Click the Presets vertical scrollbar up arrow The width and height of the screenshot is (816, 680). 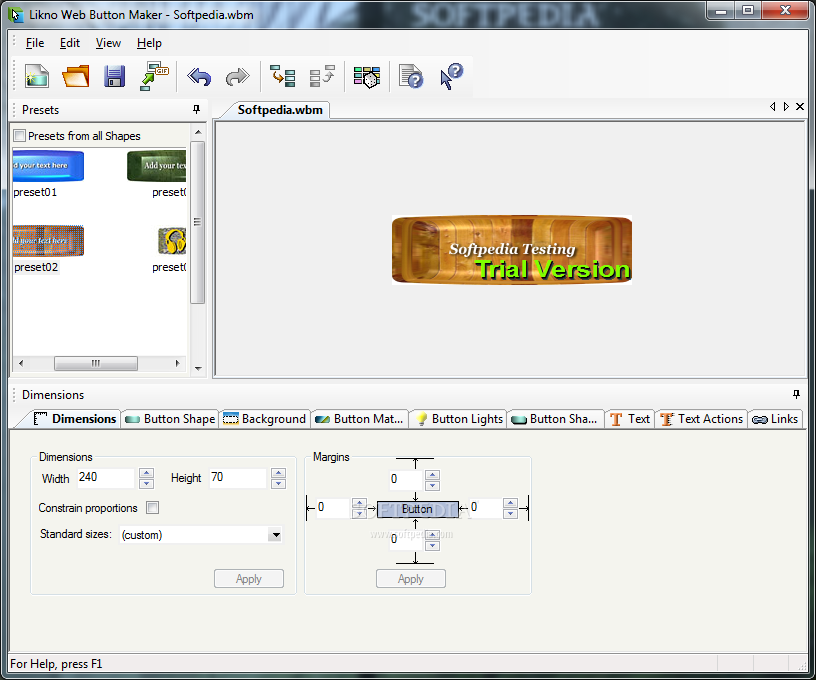pyautogui.click(x=198, y=132)
